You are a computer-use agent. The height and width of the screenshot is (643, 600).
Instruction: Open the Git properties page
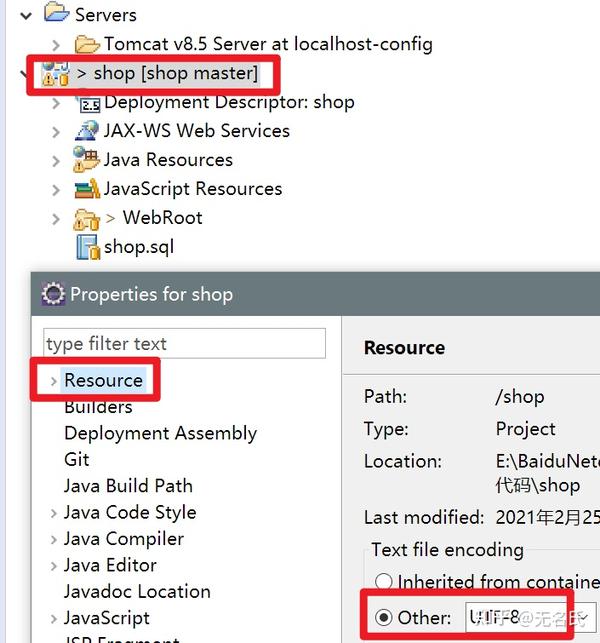pos(77,460)
